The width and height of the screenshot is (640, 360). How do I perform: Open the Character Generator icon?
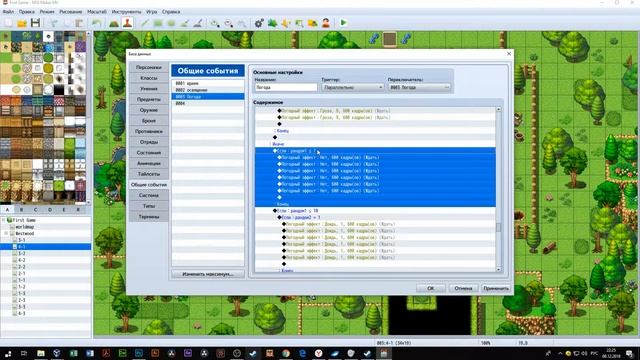(326, 23)
